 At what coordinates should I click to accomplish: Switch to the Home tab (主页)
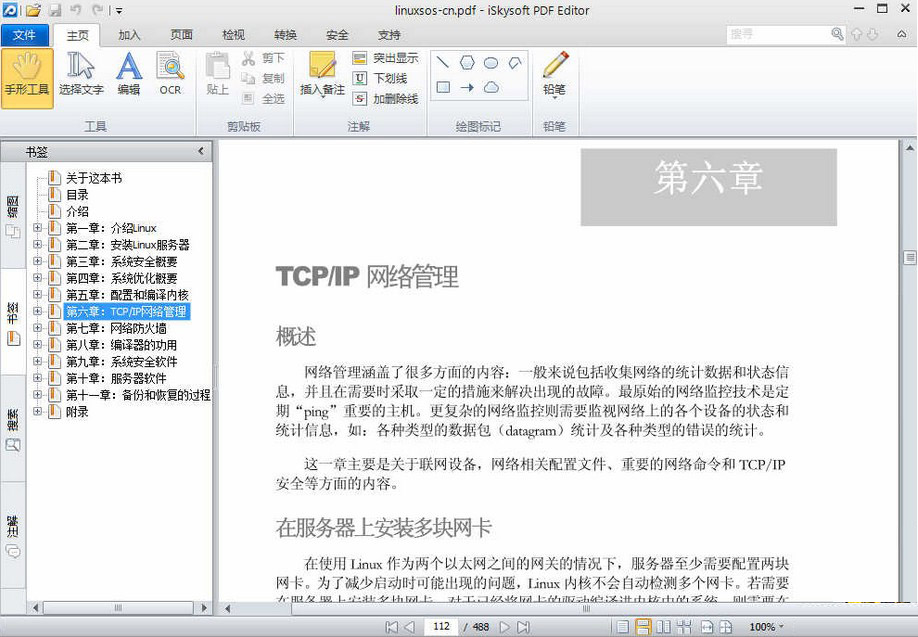tap(77, 35)
